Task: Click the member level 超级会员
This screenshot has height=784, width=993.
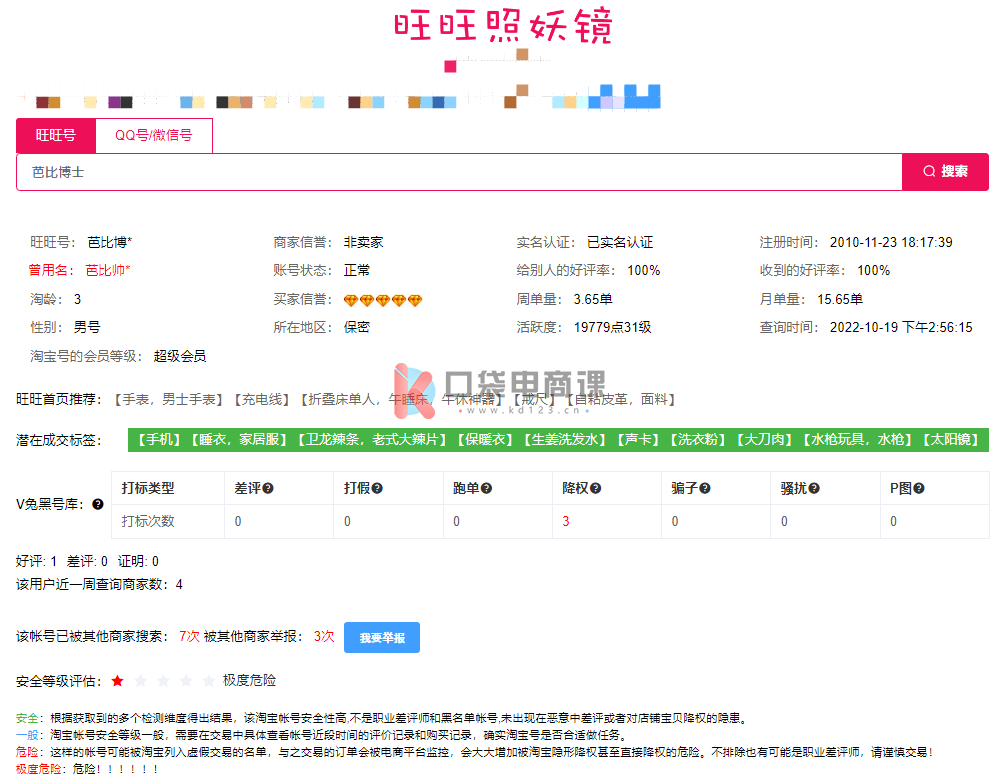Action: click(180, 357)
